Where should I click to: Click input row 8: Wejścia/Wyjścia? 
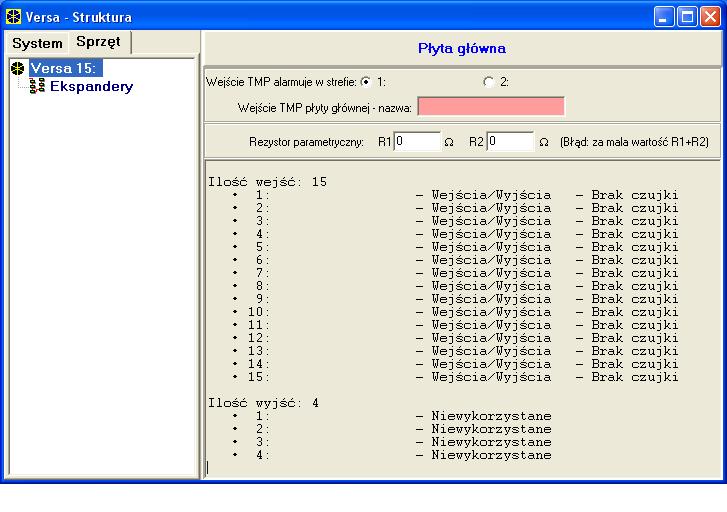[x=491, y=286]
